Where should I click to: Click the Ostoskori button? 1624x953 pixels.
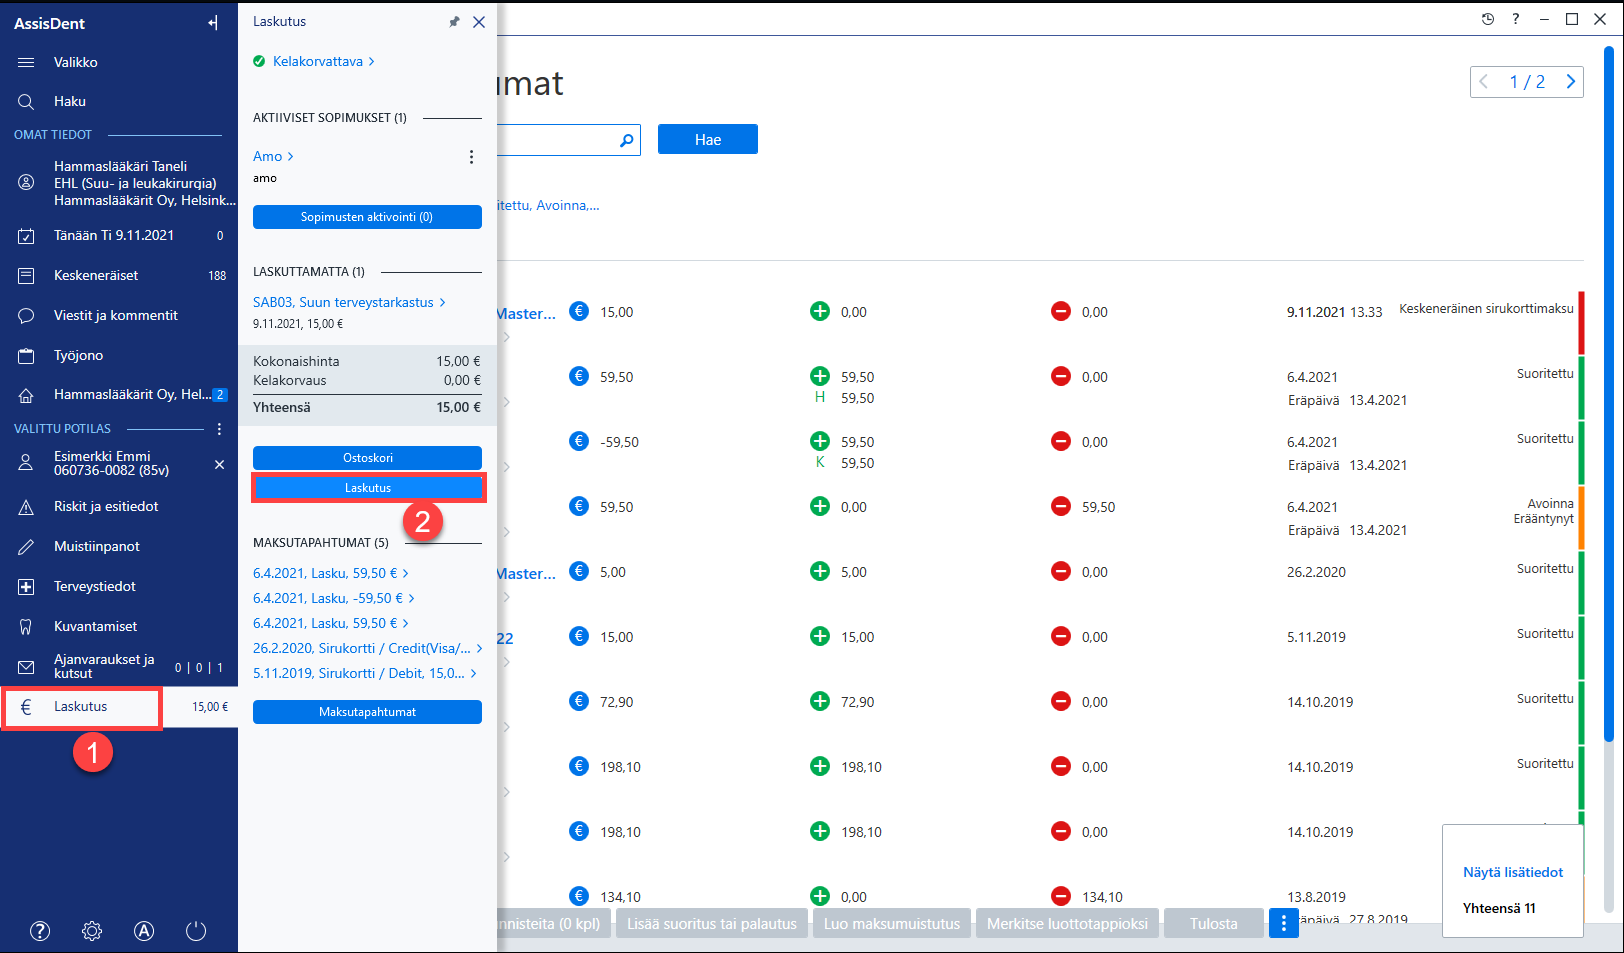tap(367, 458)
